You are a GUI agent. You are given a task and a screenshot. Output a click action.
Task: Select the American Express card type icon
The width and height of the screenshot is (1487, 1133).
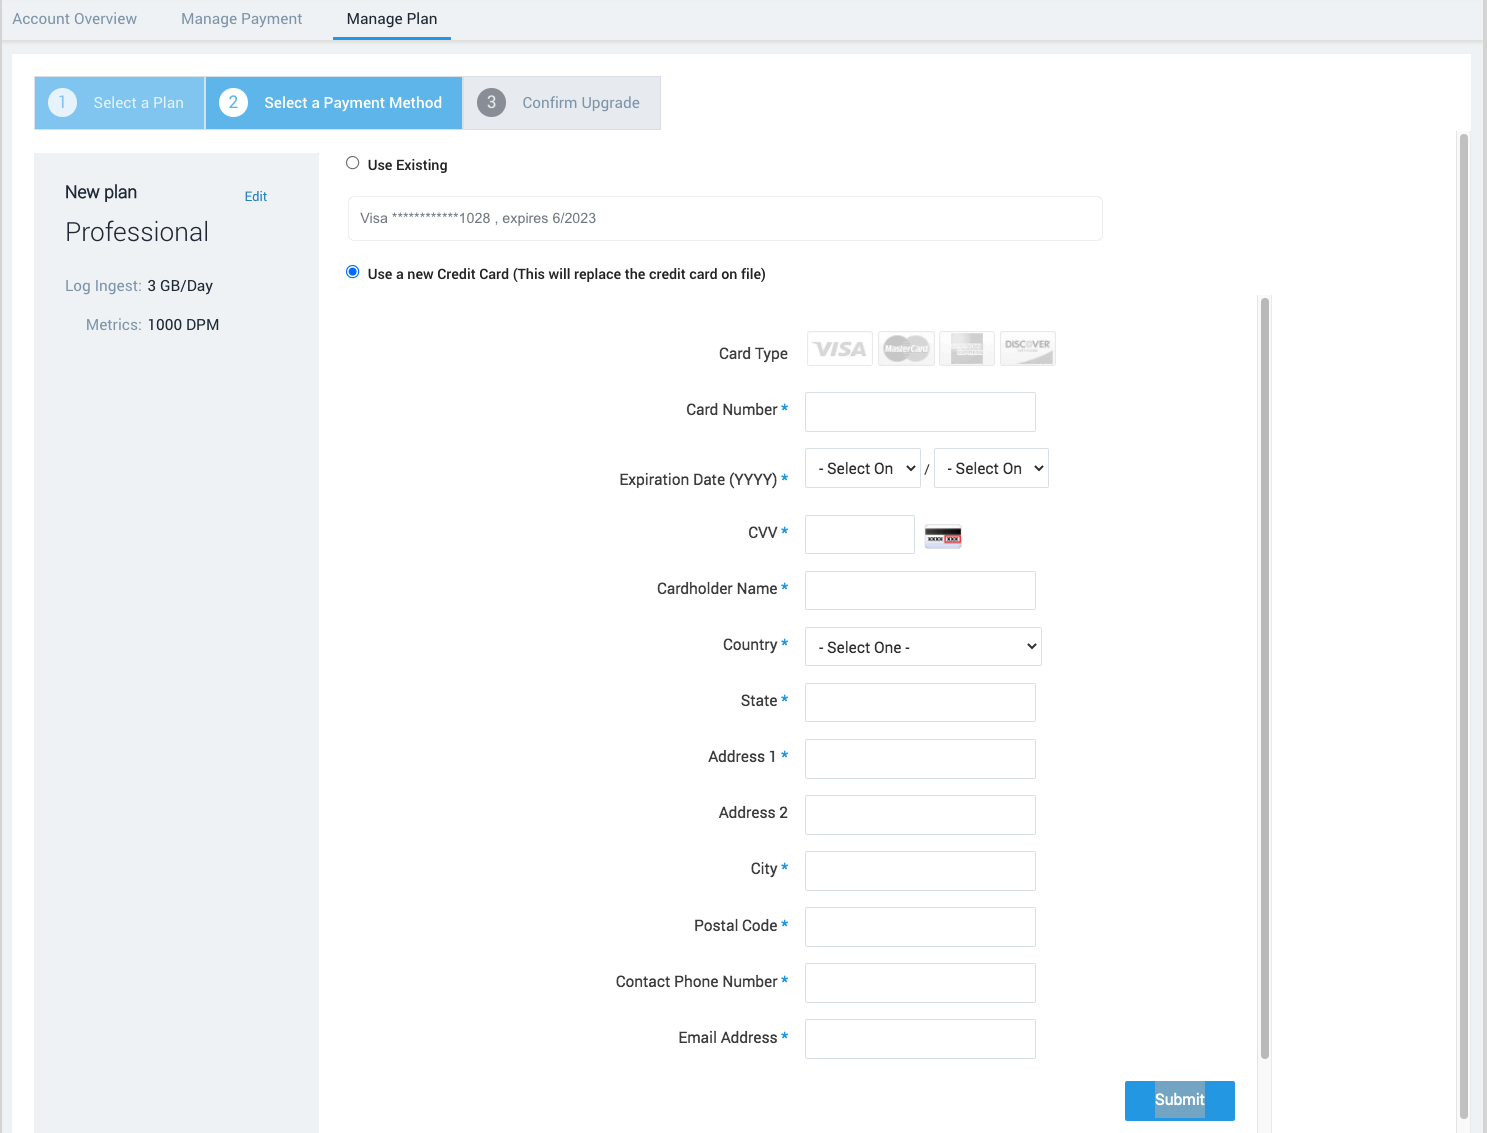coord(966,348)
